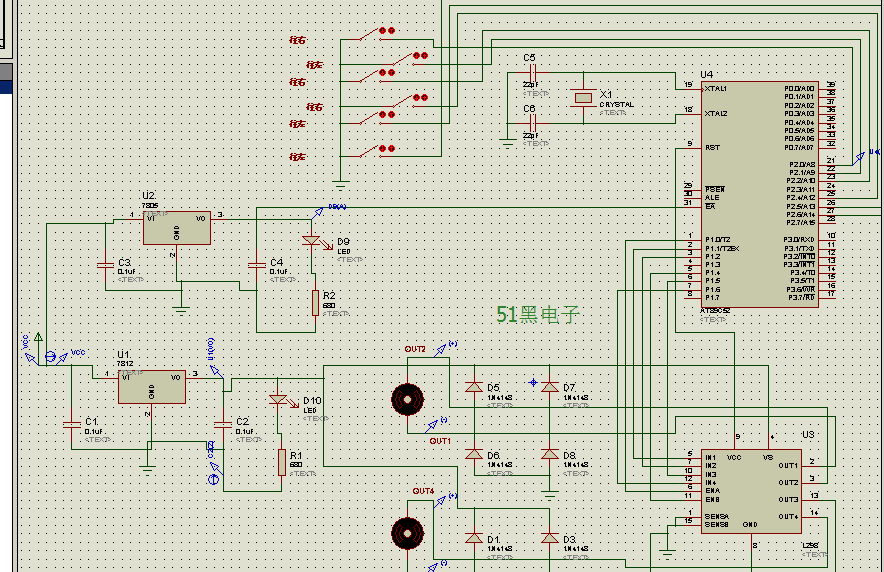Select the D5 diode symbol
This screenshot has height=572, width=884.
(x=475, y=386)
